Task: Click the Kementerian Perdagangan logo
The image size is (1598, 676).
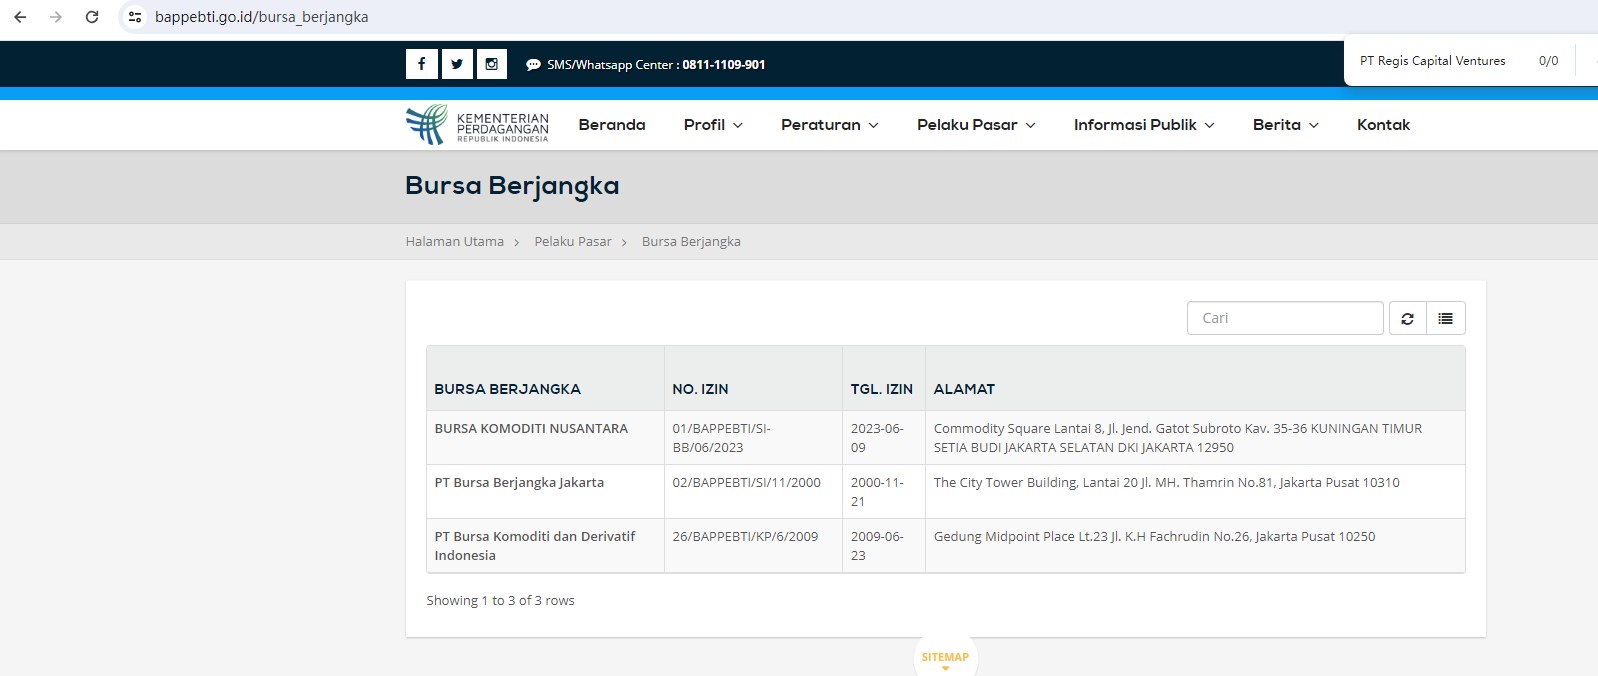Action: (x=477, y=125)
